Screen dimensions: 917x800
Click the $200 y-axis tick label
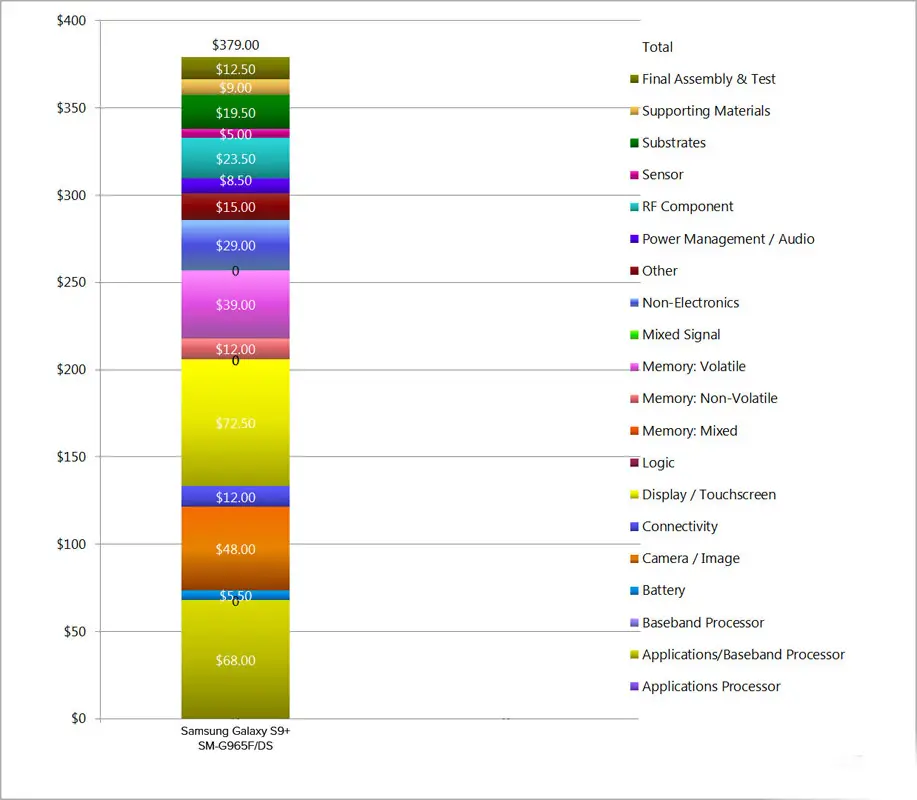coord(71,370)
